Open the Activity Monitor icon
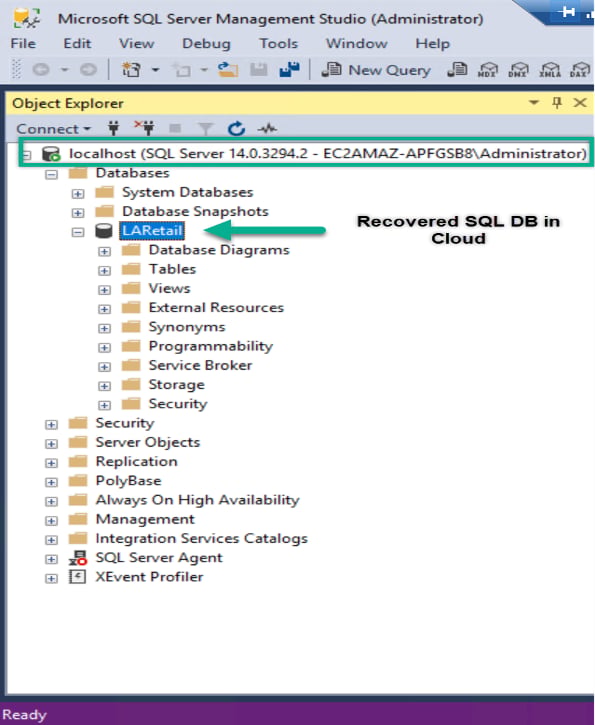This screenshot has height=725, width=595. (267, 129)
